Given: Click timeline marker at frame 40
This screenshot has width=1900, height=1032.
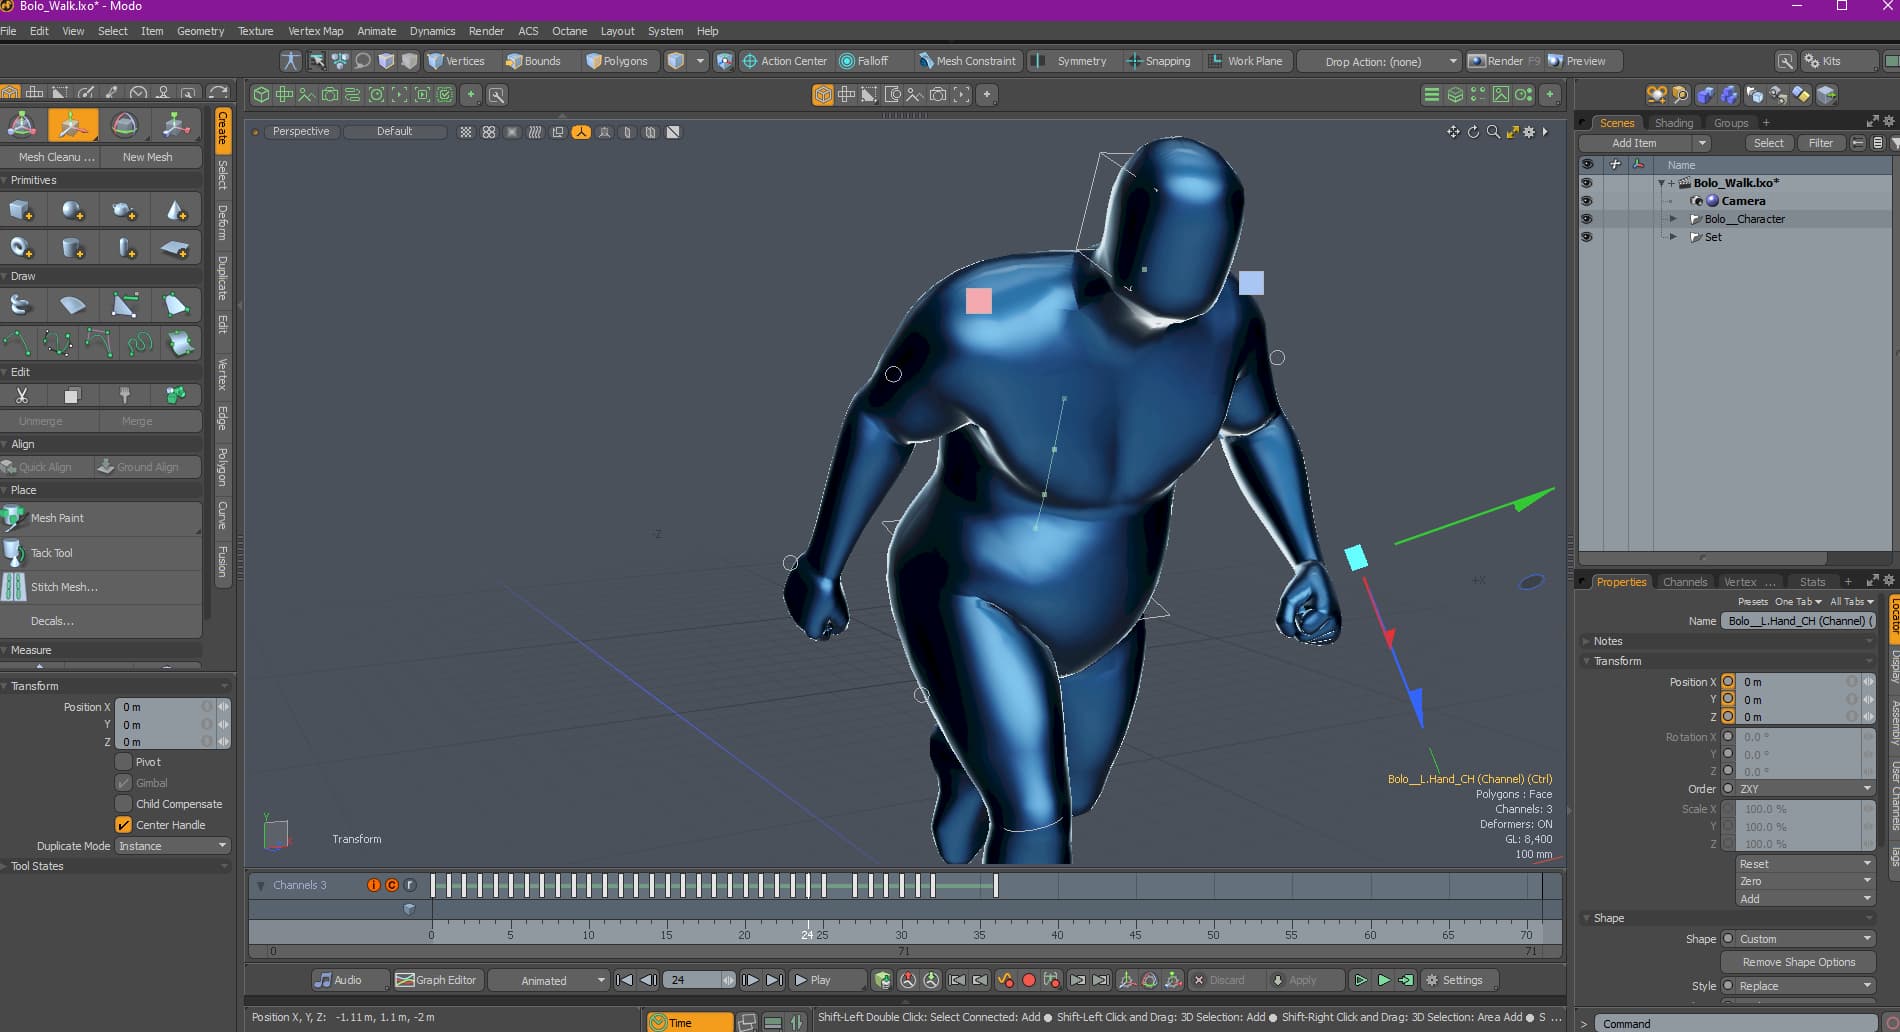Looking at the screenshot, I should click(x=1057, y=935).
